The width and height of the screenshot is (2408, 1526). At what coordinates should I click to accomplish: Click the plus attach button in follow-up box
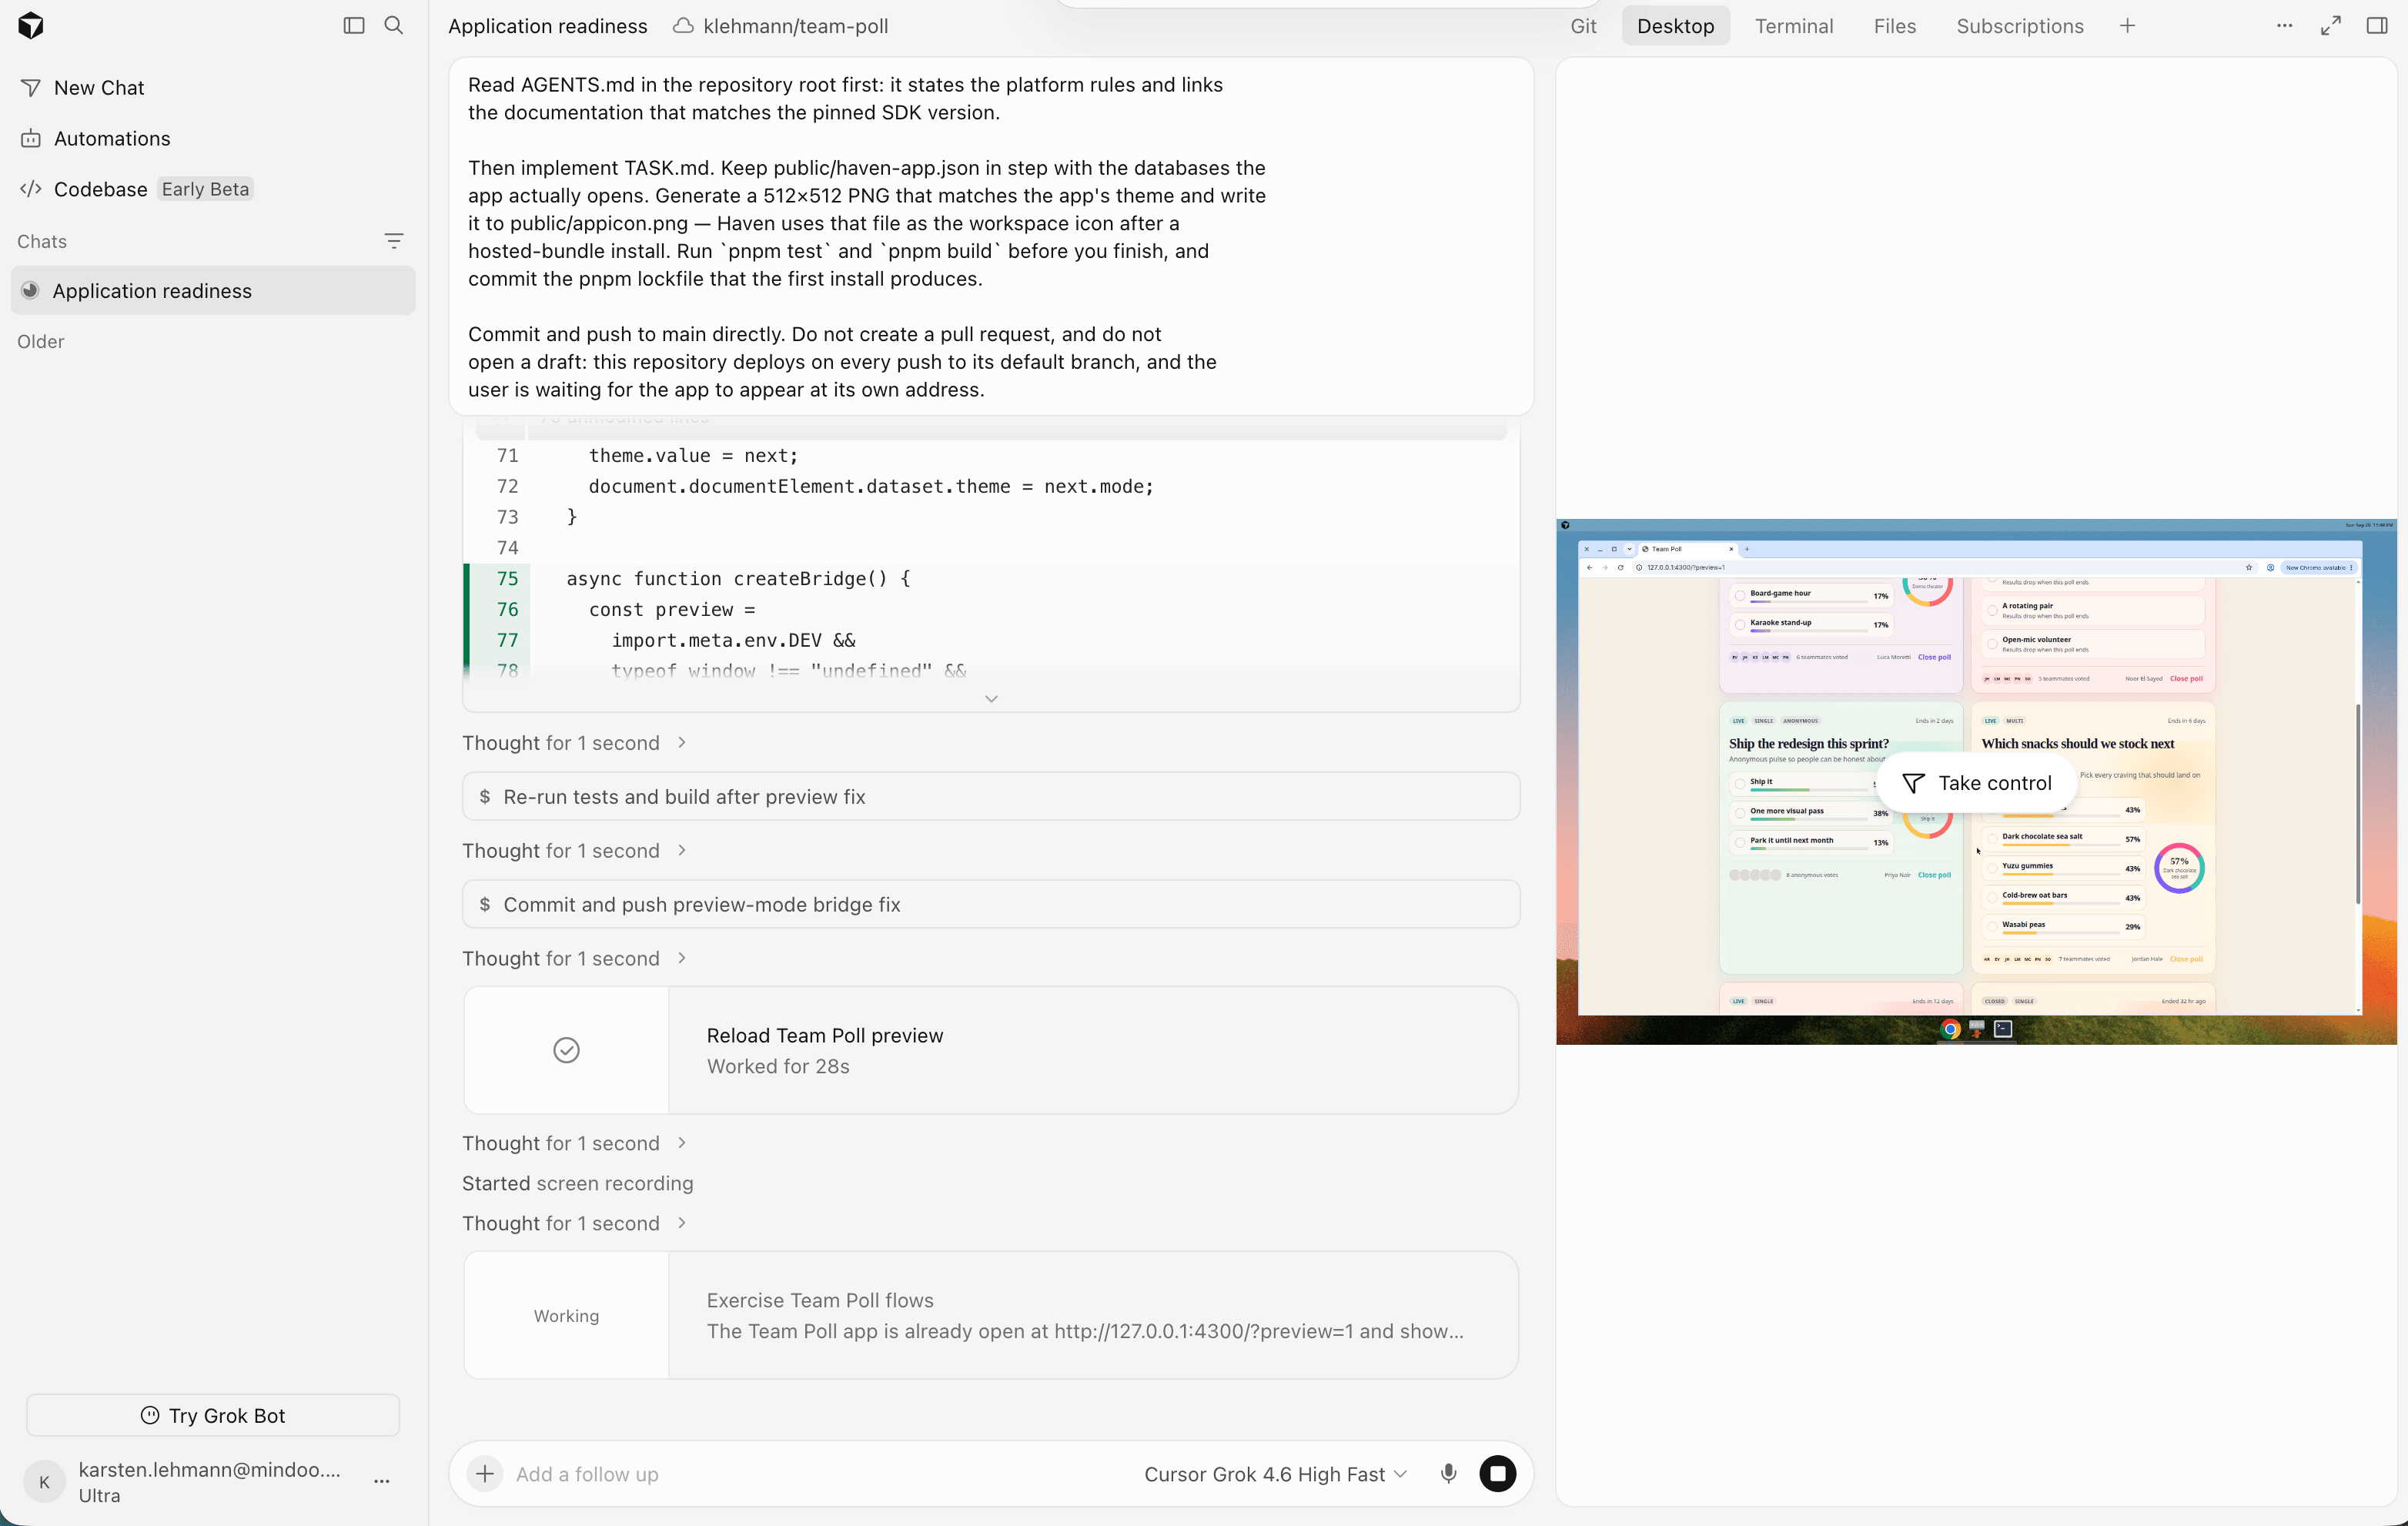(x=485, y=1473)
